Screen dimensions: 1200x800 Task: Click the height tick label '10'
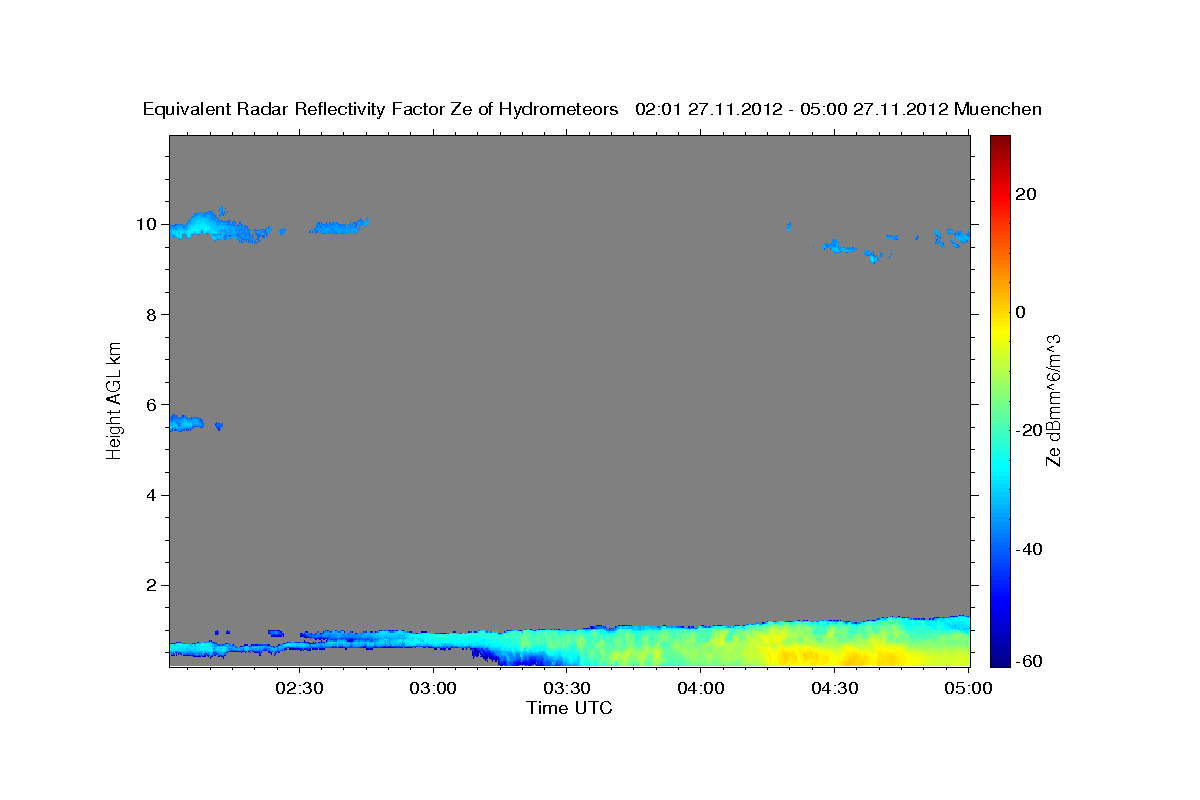(x=147, y=224)
